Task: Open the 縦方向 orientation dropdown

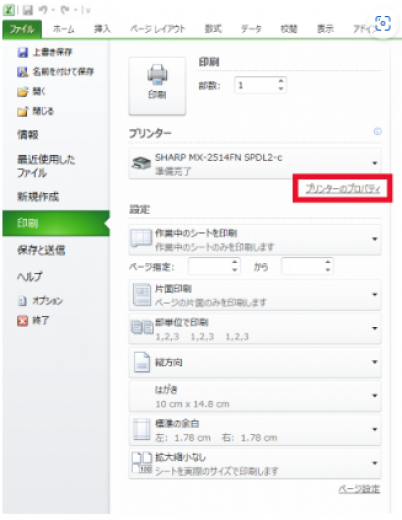Action: [255, 362]
